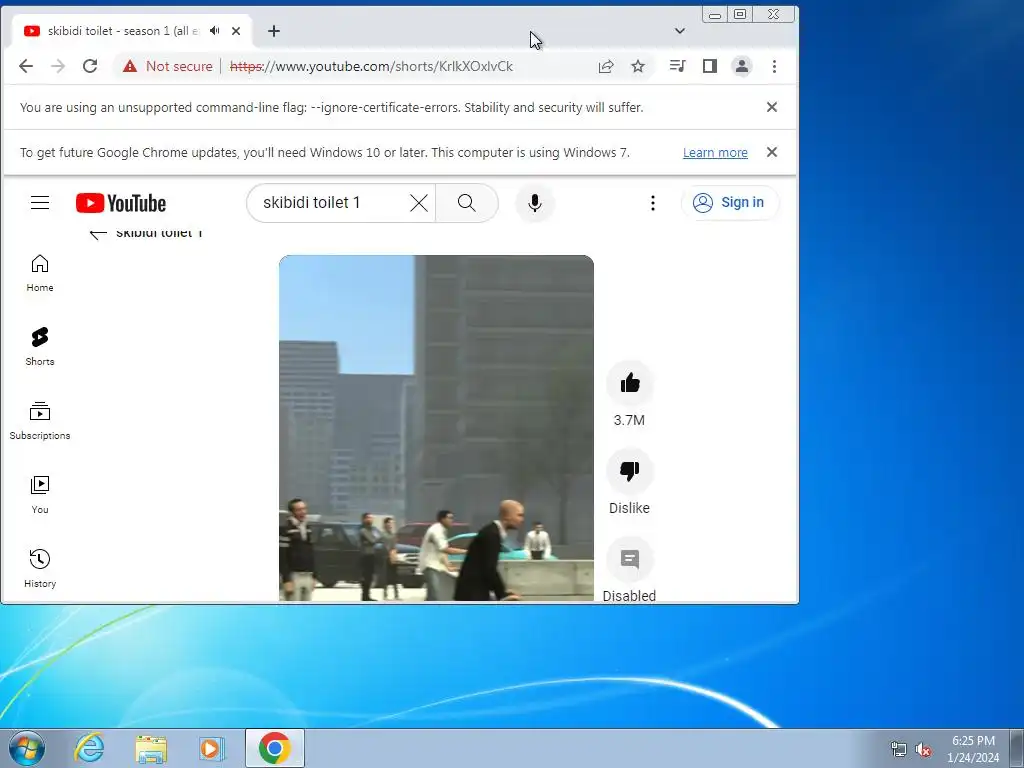Reload the page
The image size is (1024, 768).
pyautogui.click(x=90, y=66)
